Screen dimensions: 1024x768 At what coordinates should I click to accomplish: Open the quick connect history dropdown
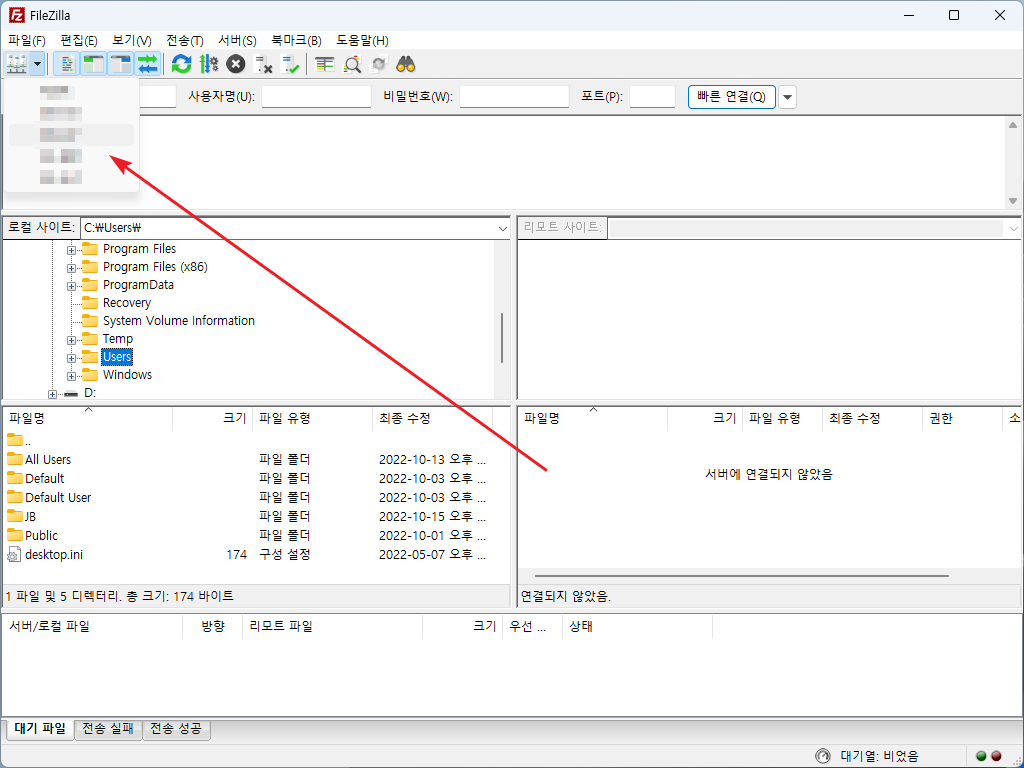coord(787,97)
